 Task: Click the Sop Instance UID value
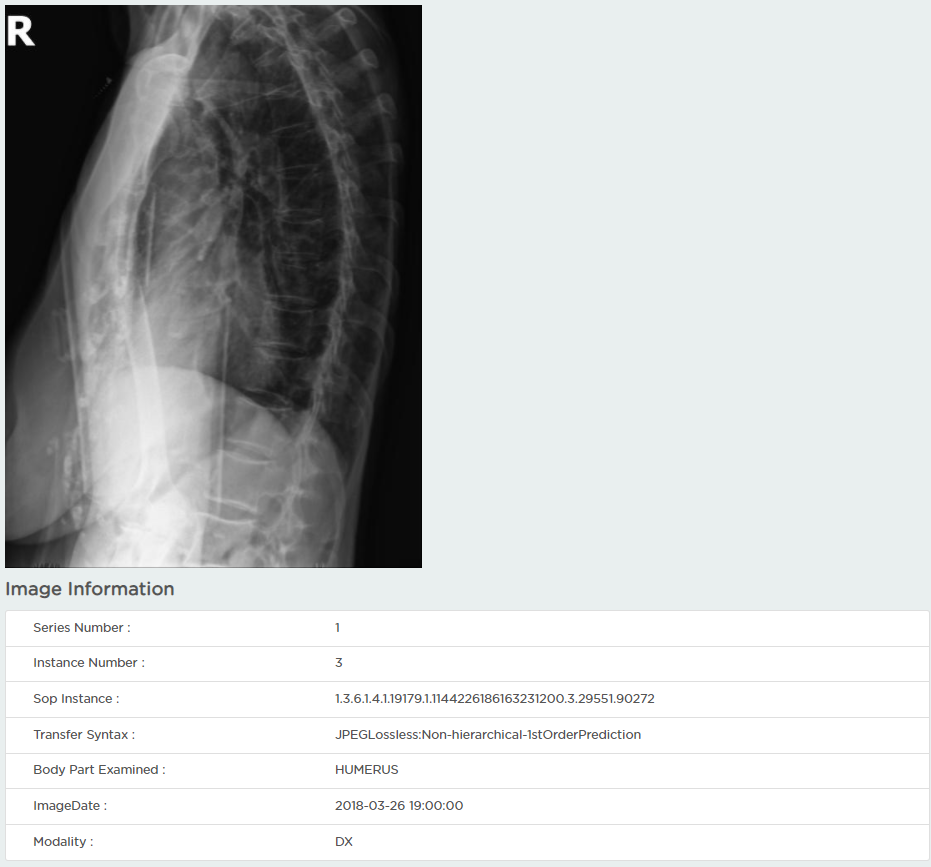495,699
